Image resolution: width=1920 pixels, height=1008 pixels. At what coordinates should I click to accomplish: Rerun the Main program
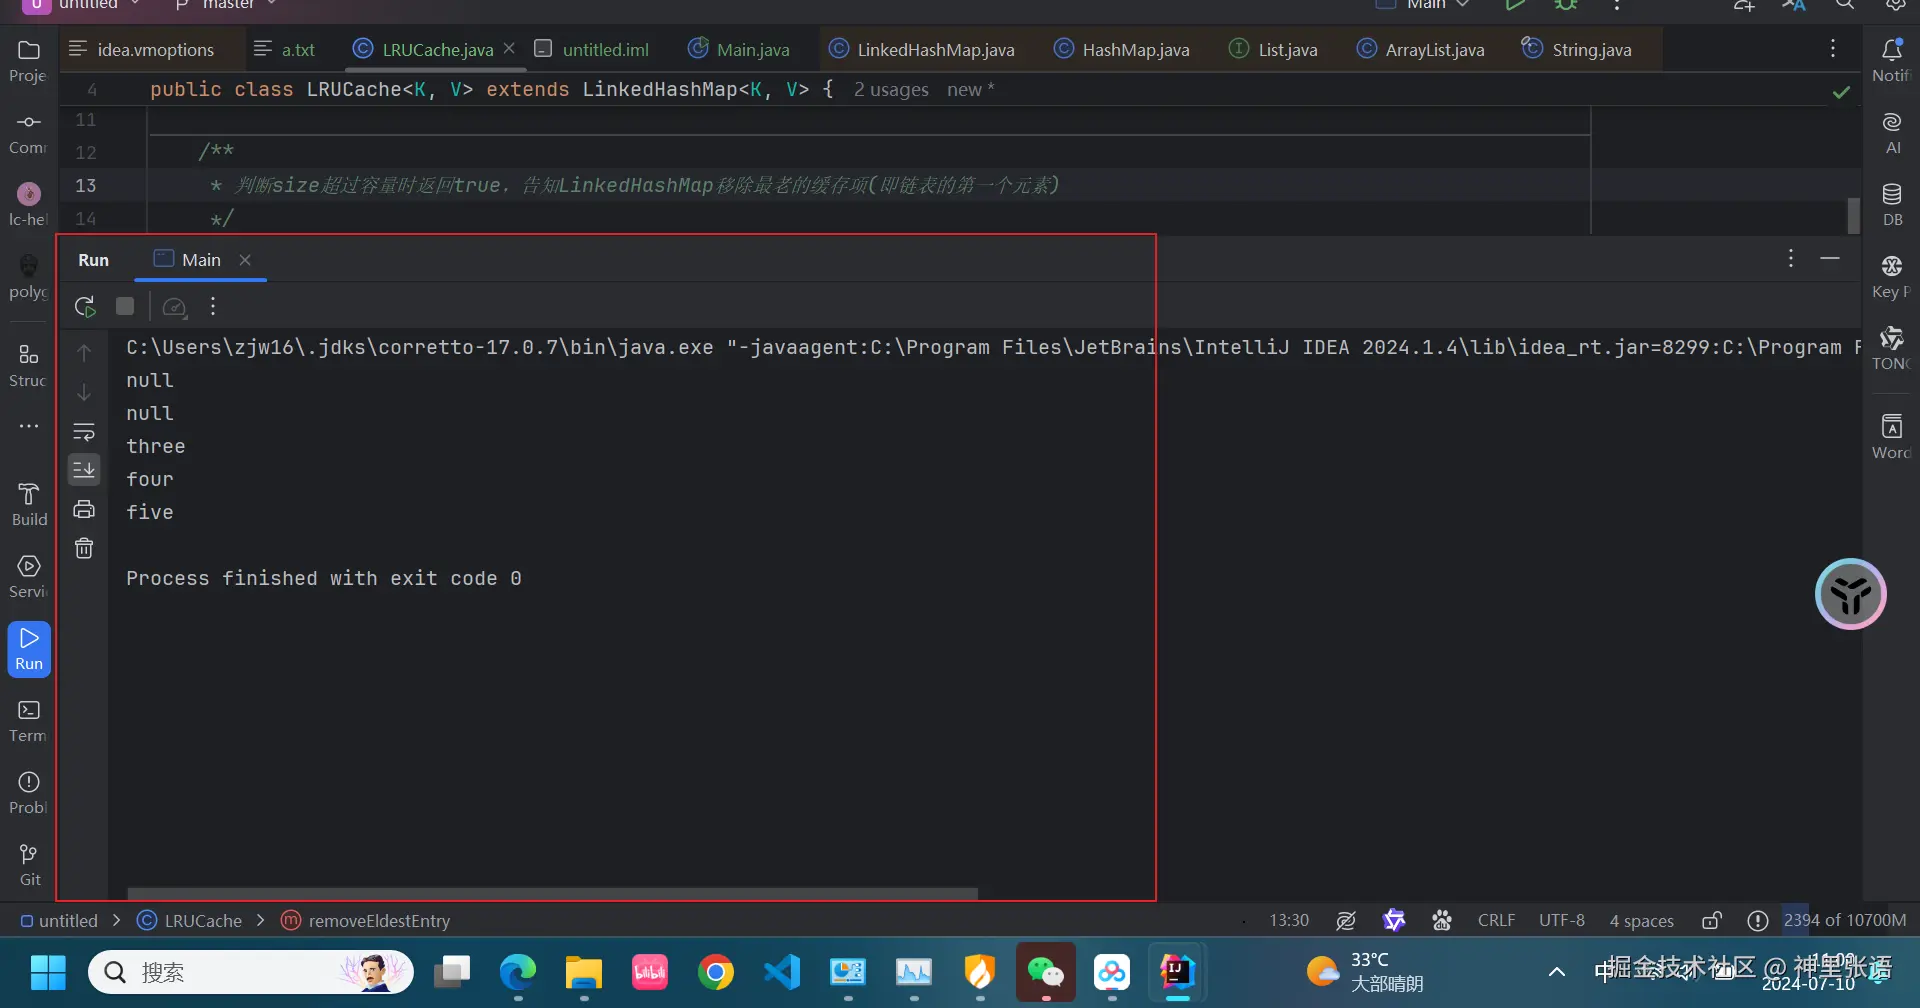click(85, 307)
